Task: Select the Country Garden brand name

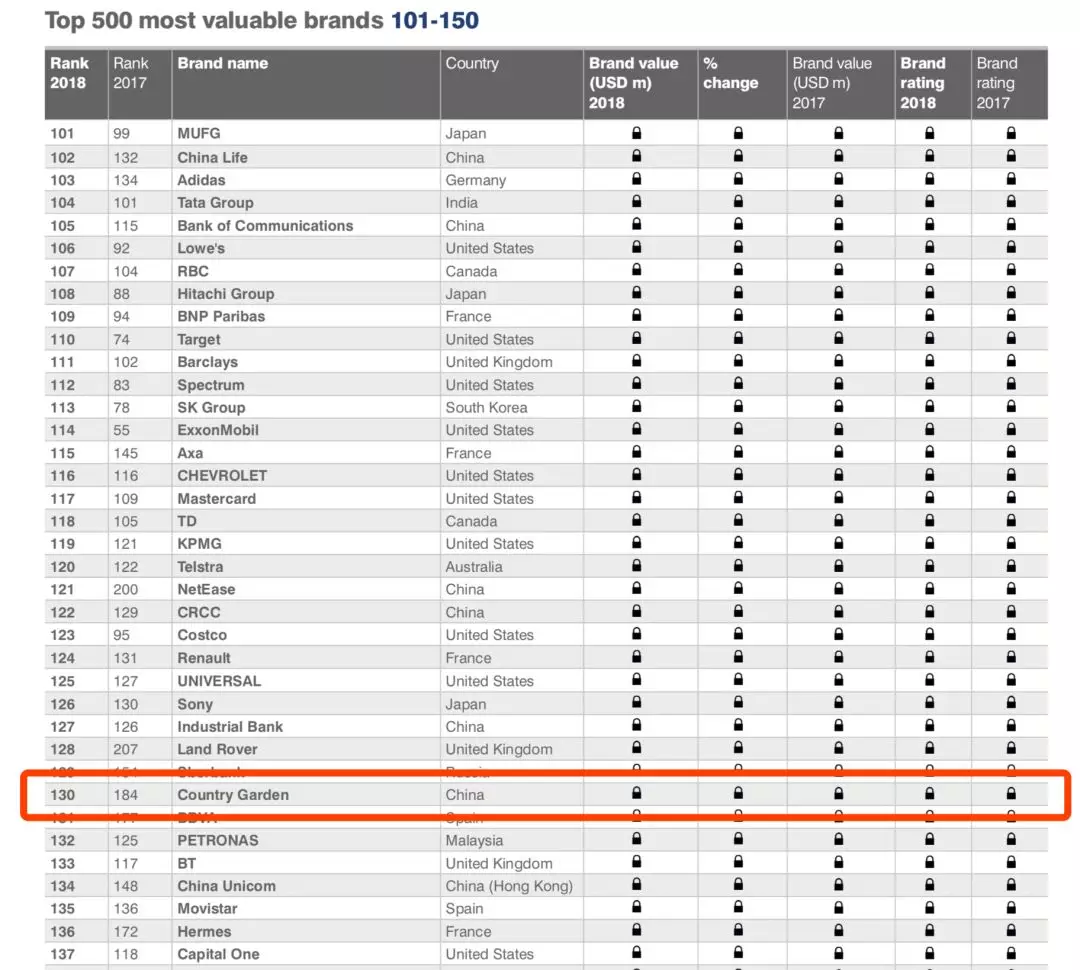Action: coord(233,795)
